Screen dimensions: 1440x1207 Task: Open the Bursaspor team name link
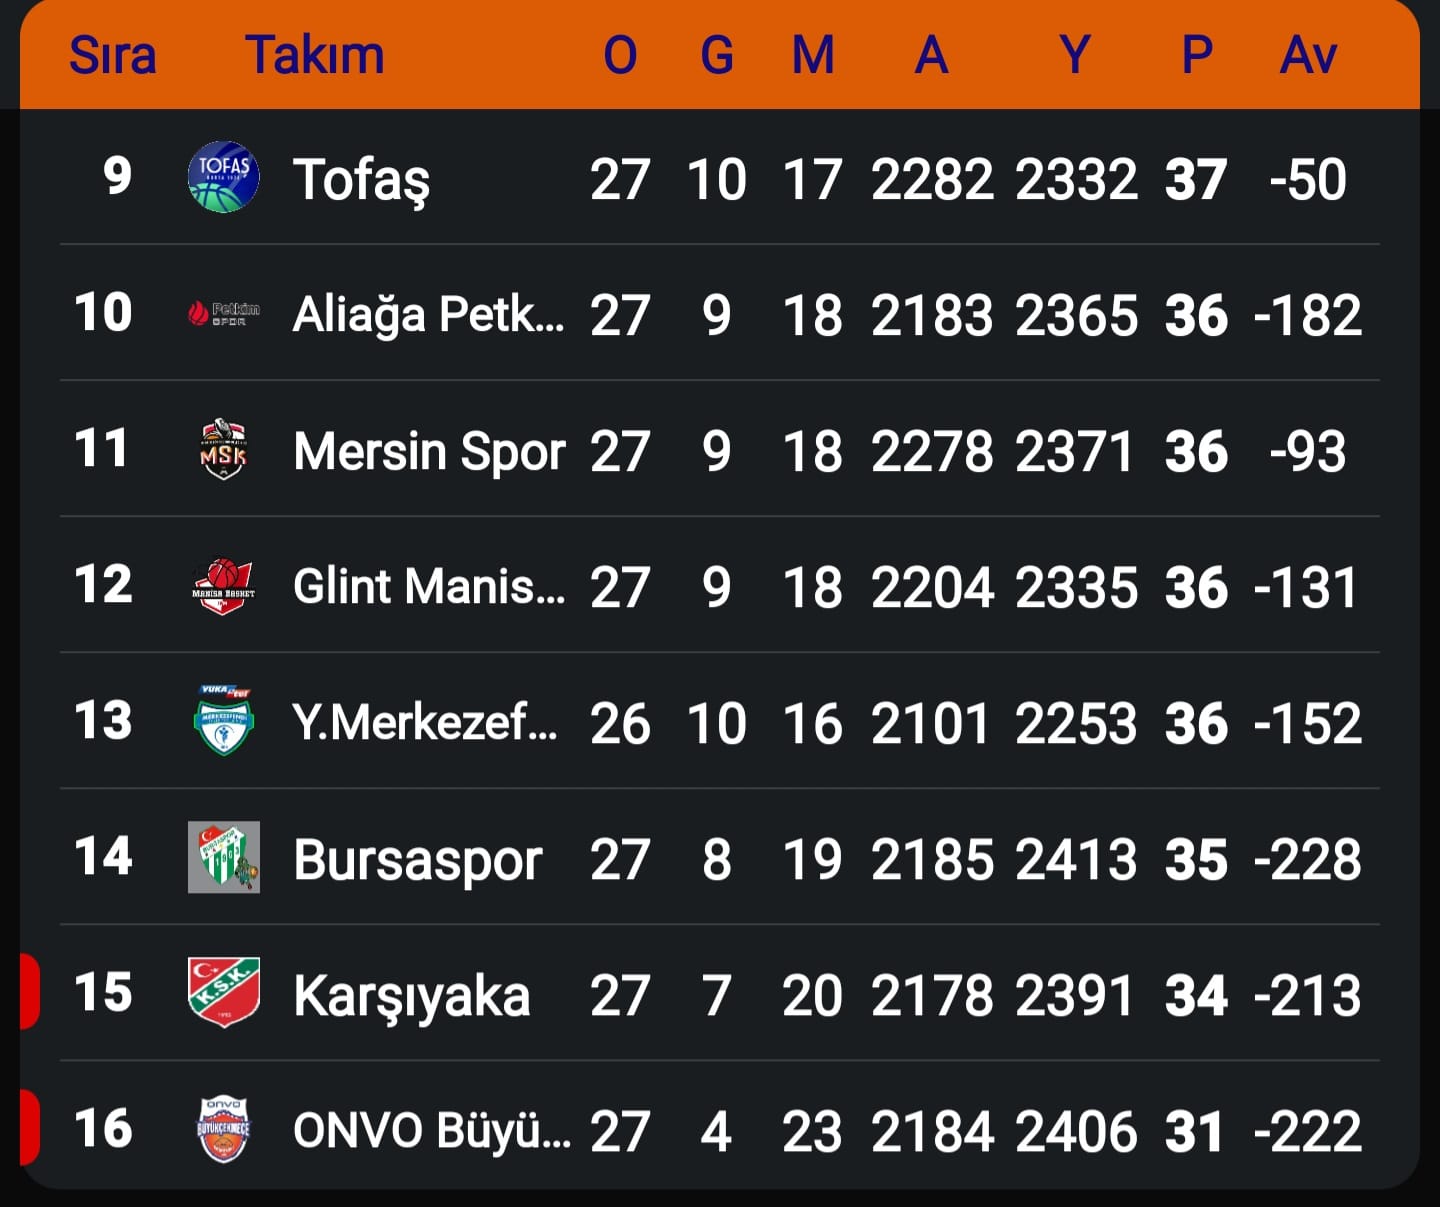(x=417, y=860)
